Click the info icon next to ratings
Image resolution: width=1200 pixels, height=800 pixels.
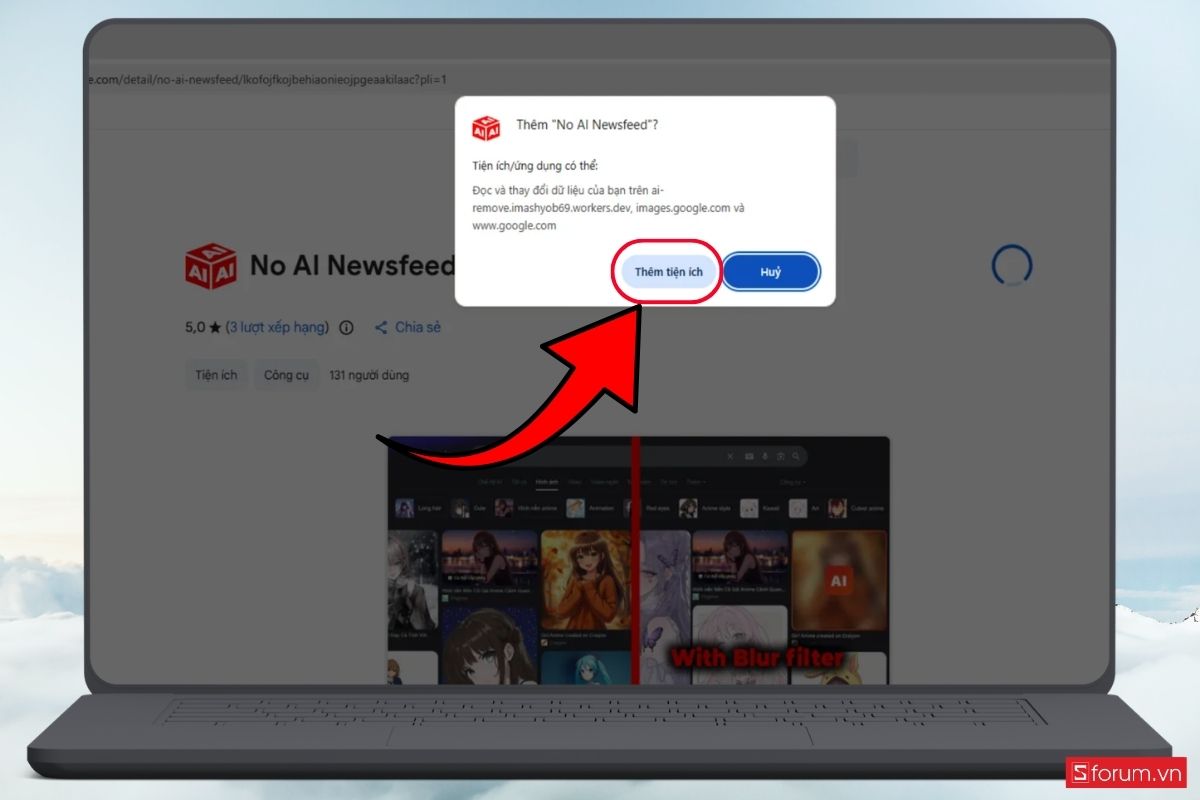(346, 327)
